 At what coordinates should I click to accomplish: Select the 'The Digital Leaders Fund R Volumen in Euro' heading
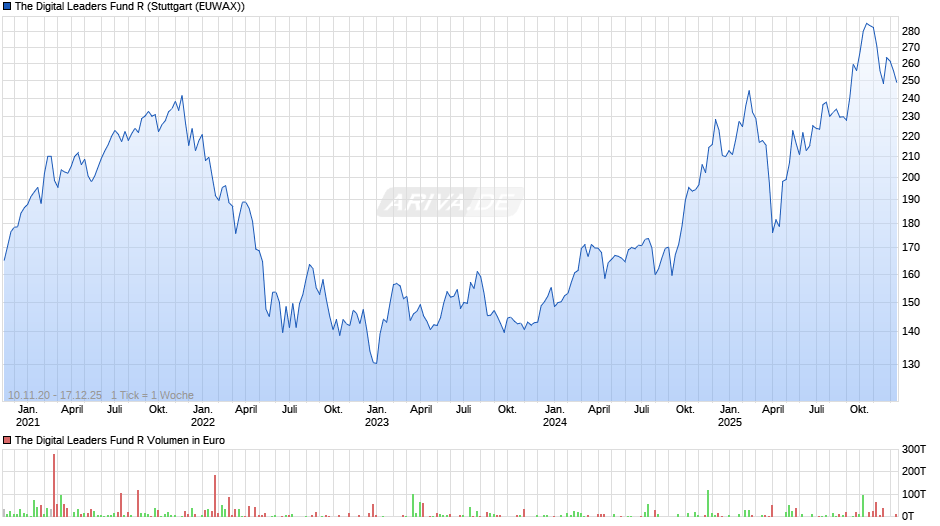(x=120, y=440)
